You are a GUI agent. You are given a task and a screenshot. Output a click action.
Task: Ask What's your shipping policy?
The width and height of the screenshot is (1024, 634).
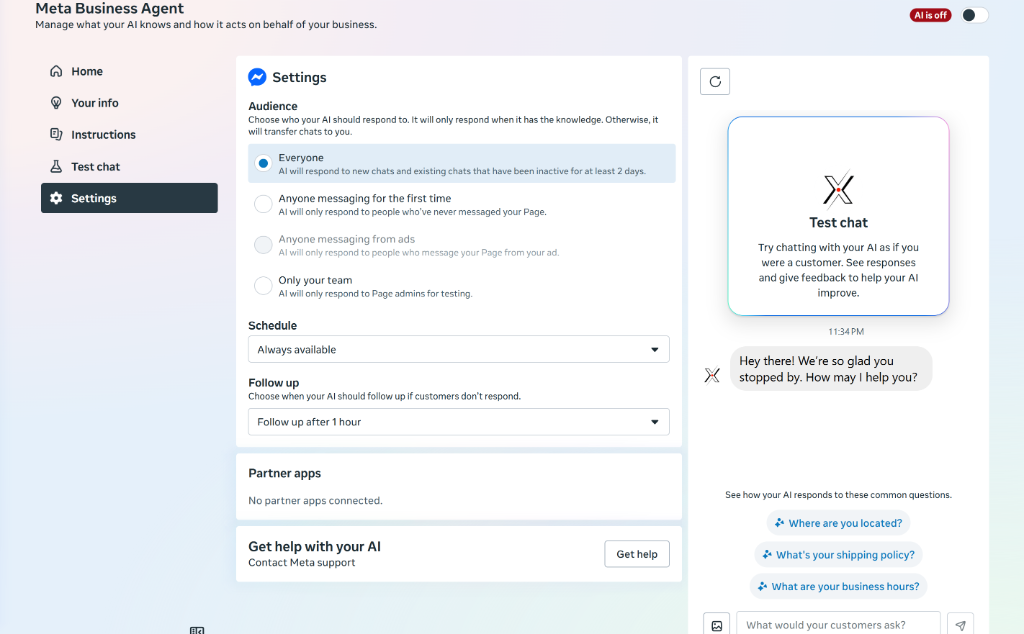(x=839, y=554)
